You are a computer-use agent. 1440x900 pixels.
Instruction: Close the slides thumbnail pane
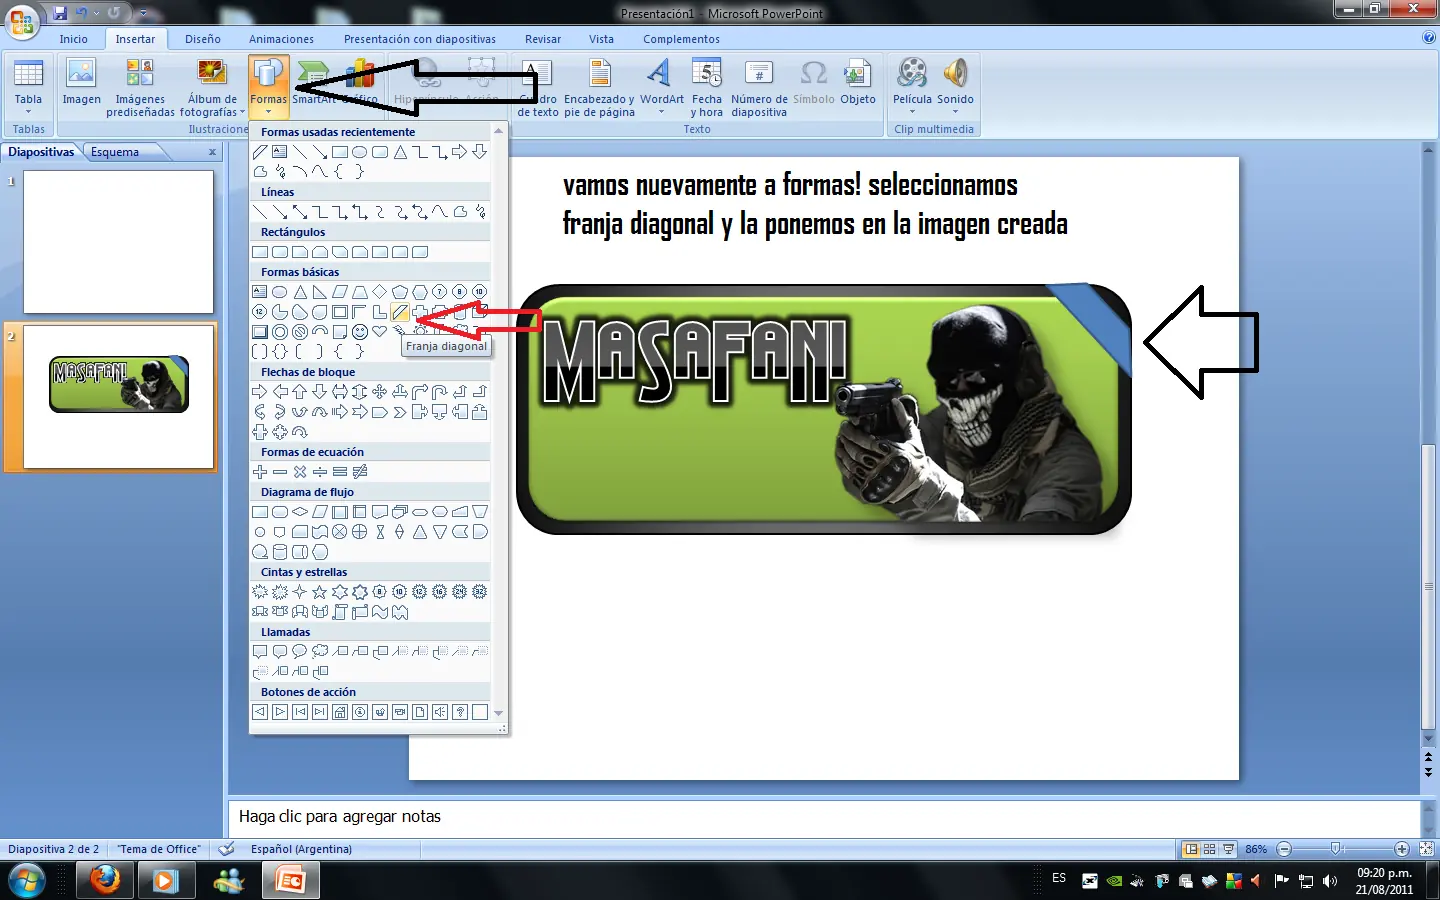[212, 152]
